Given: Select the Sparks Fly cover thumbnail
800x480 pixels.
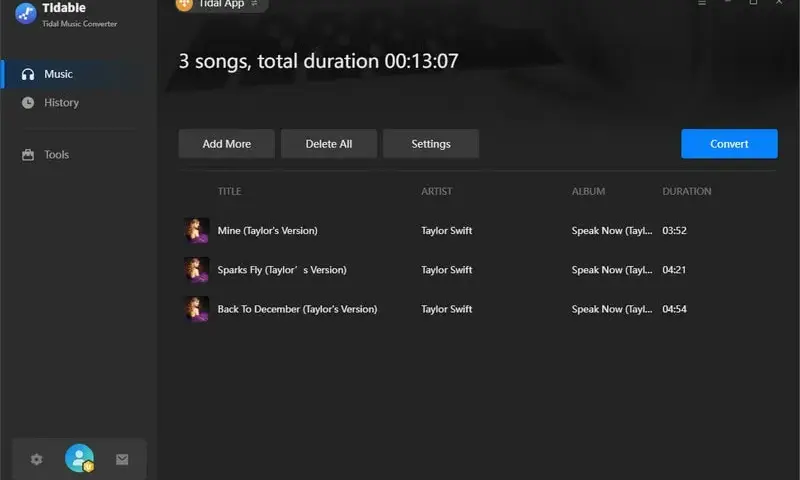Looking at the screenshot, I should 196,270.
